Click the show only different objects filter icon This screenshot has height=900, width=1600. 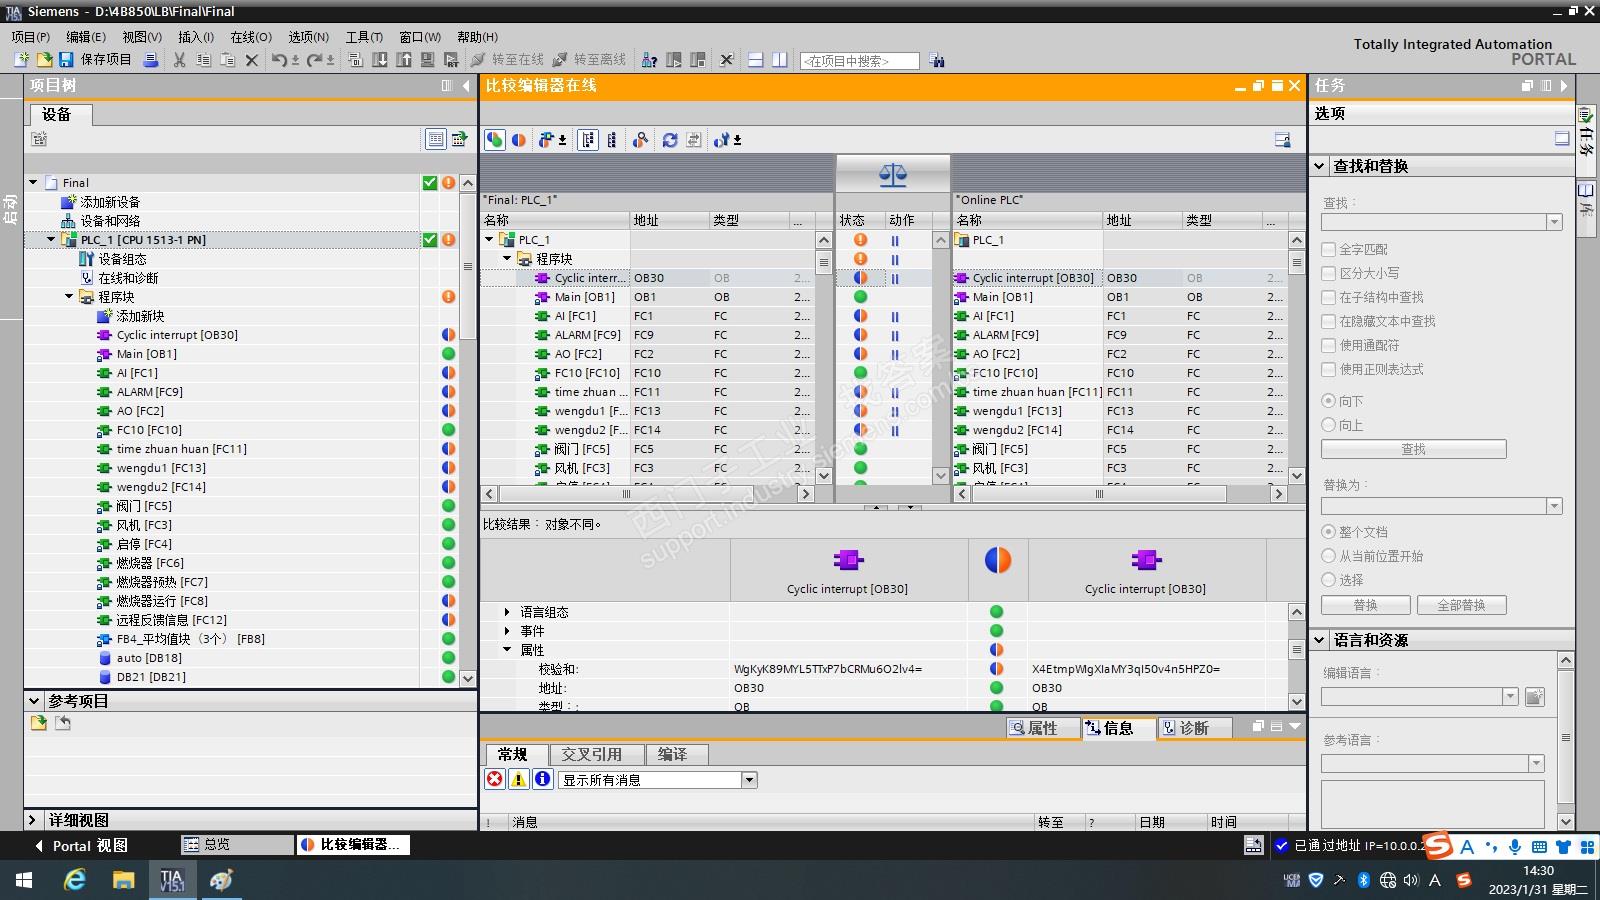click(x=519, y=140)
